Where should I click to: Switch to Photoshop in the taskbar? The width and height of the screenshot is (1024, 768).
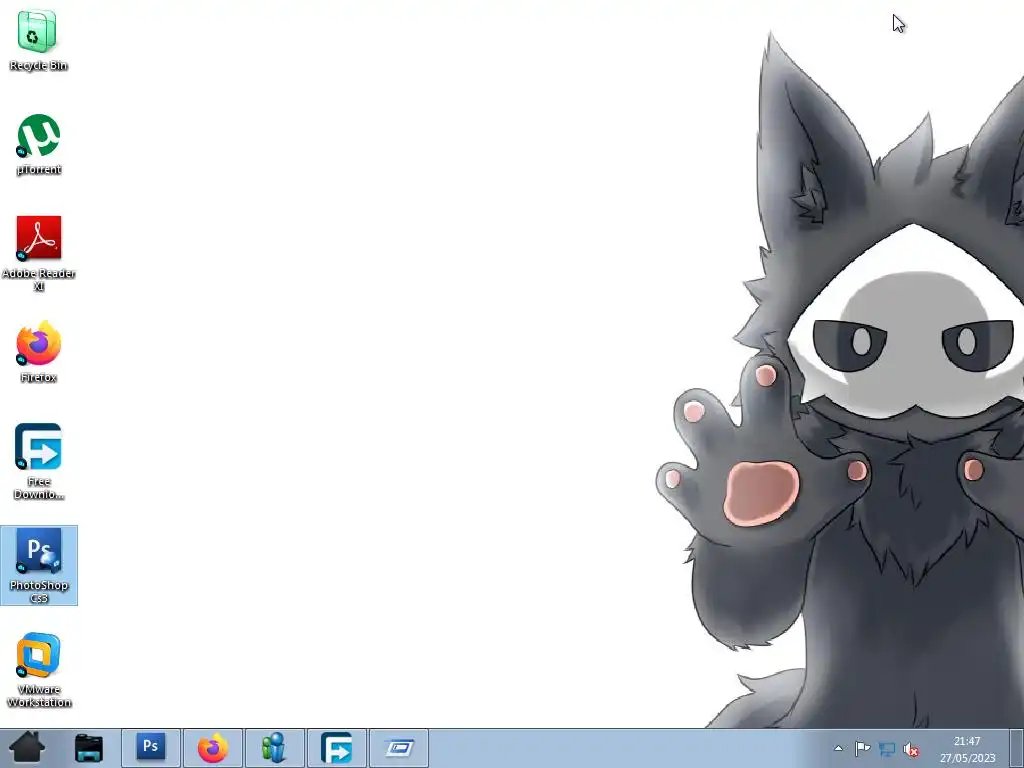[151, 748]
